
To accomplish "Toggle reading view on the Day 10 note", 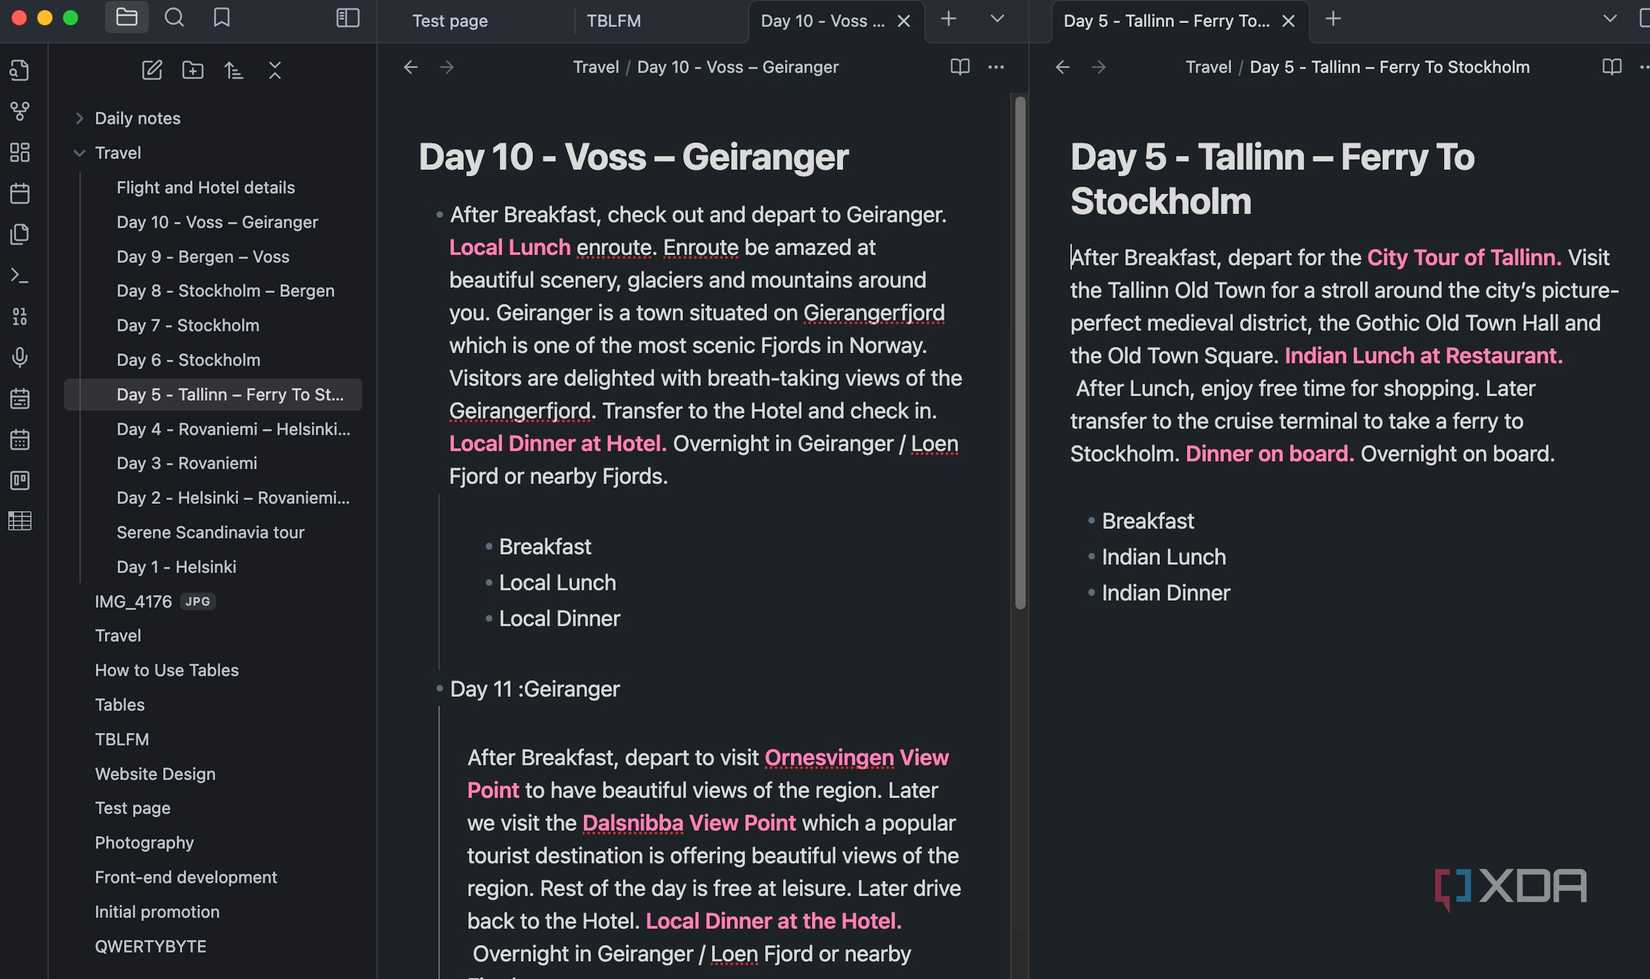I will (x=959, y=67).
